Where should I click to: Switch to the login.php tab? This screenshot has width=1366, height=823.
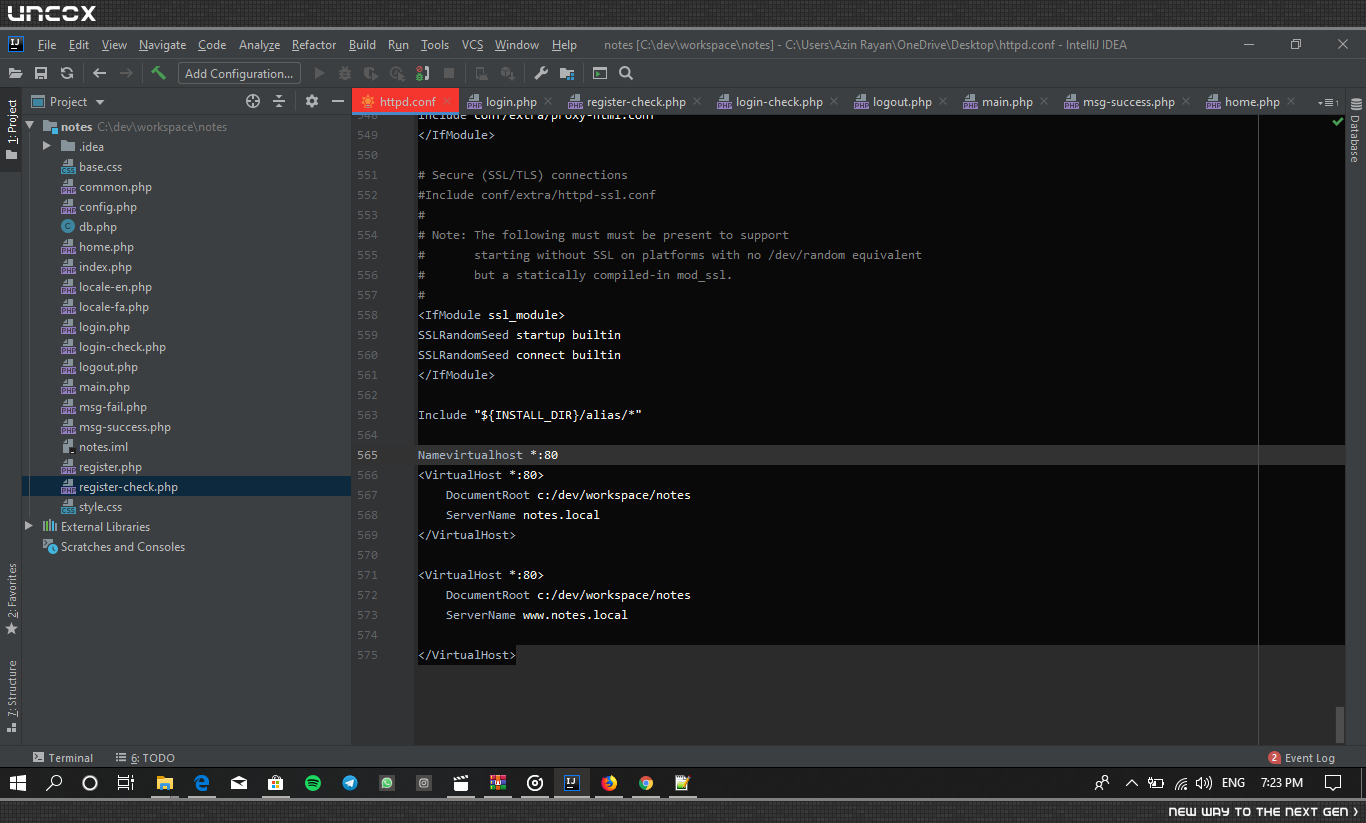click(x=511, y=102)
